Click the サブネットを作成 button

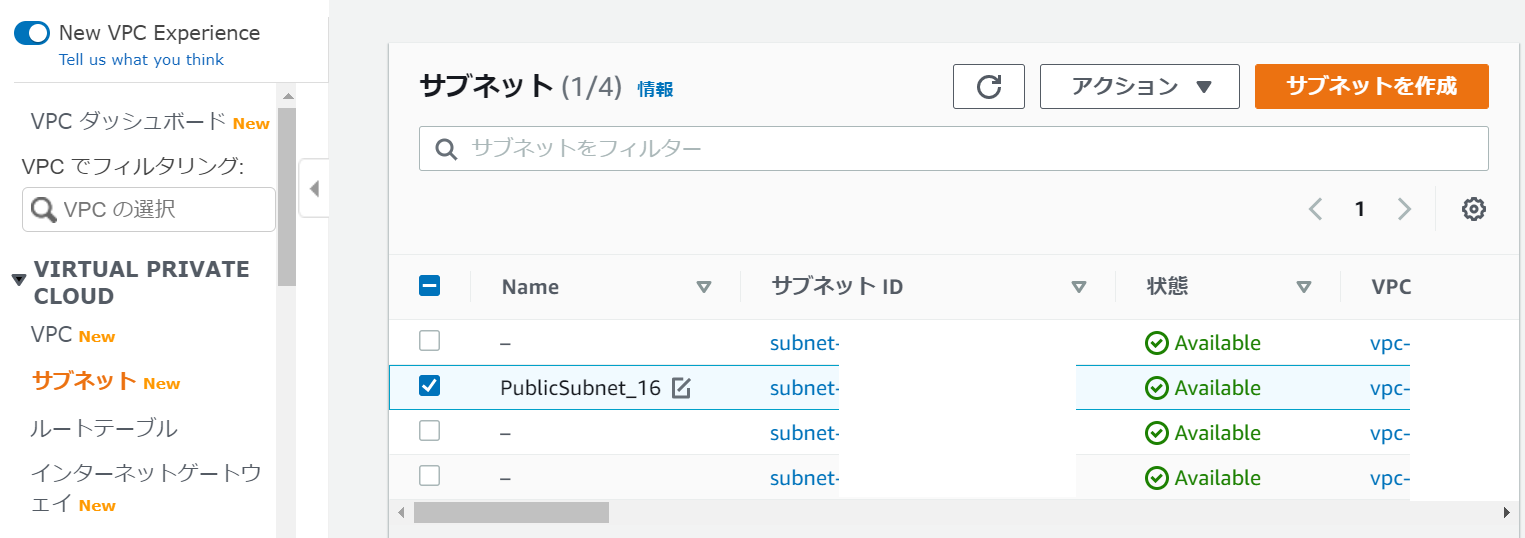click(1372, 87)
